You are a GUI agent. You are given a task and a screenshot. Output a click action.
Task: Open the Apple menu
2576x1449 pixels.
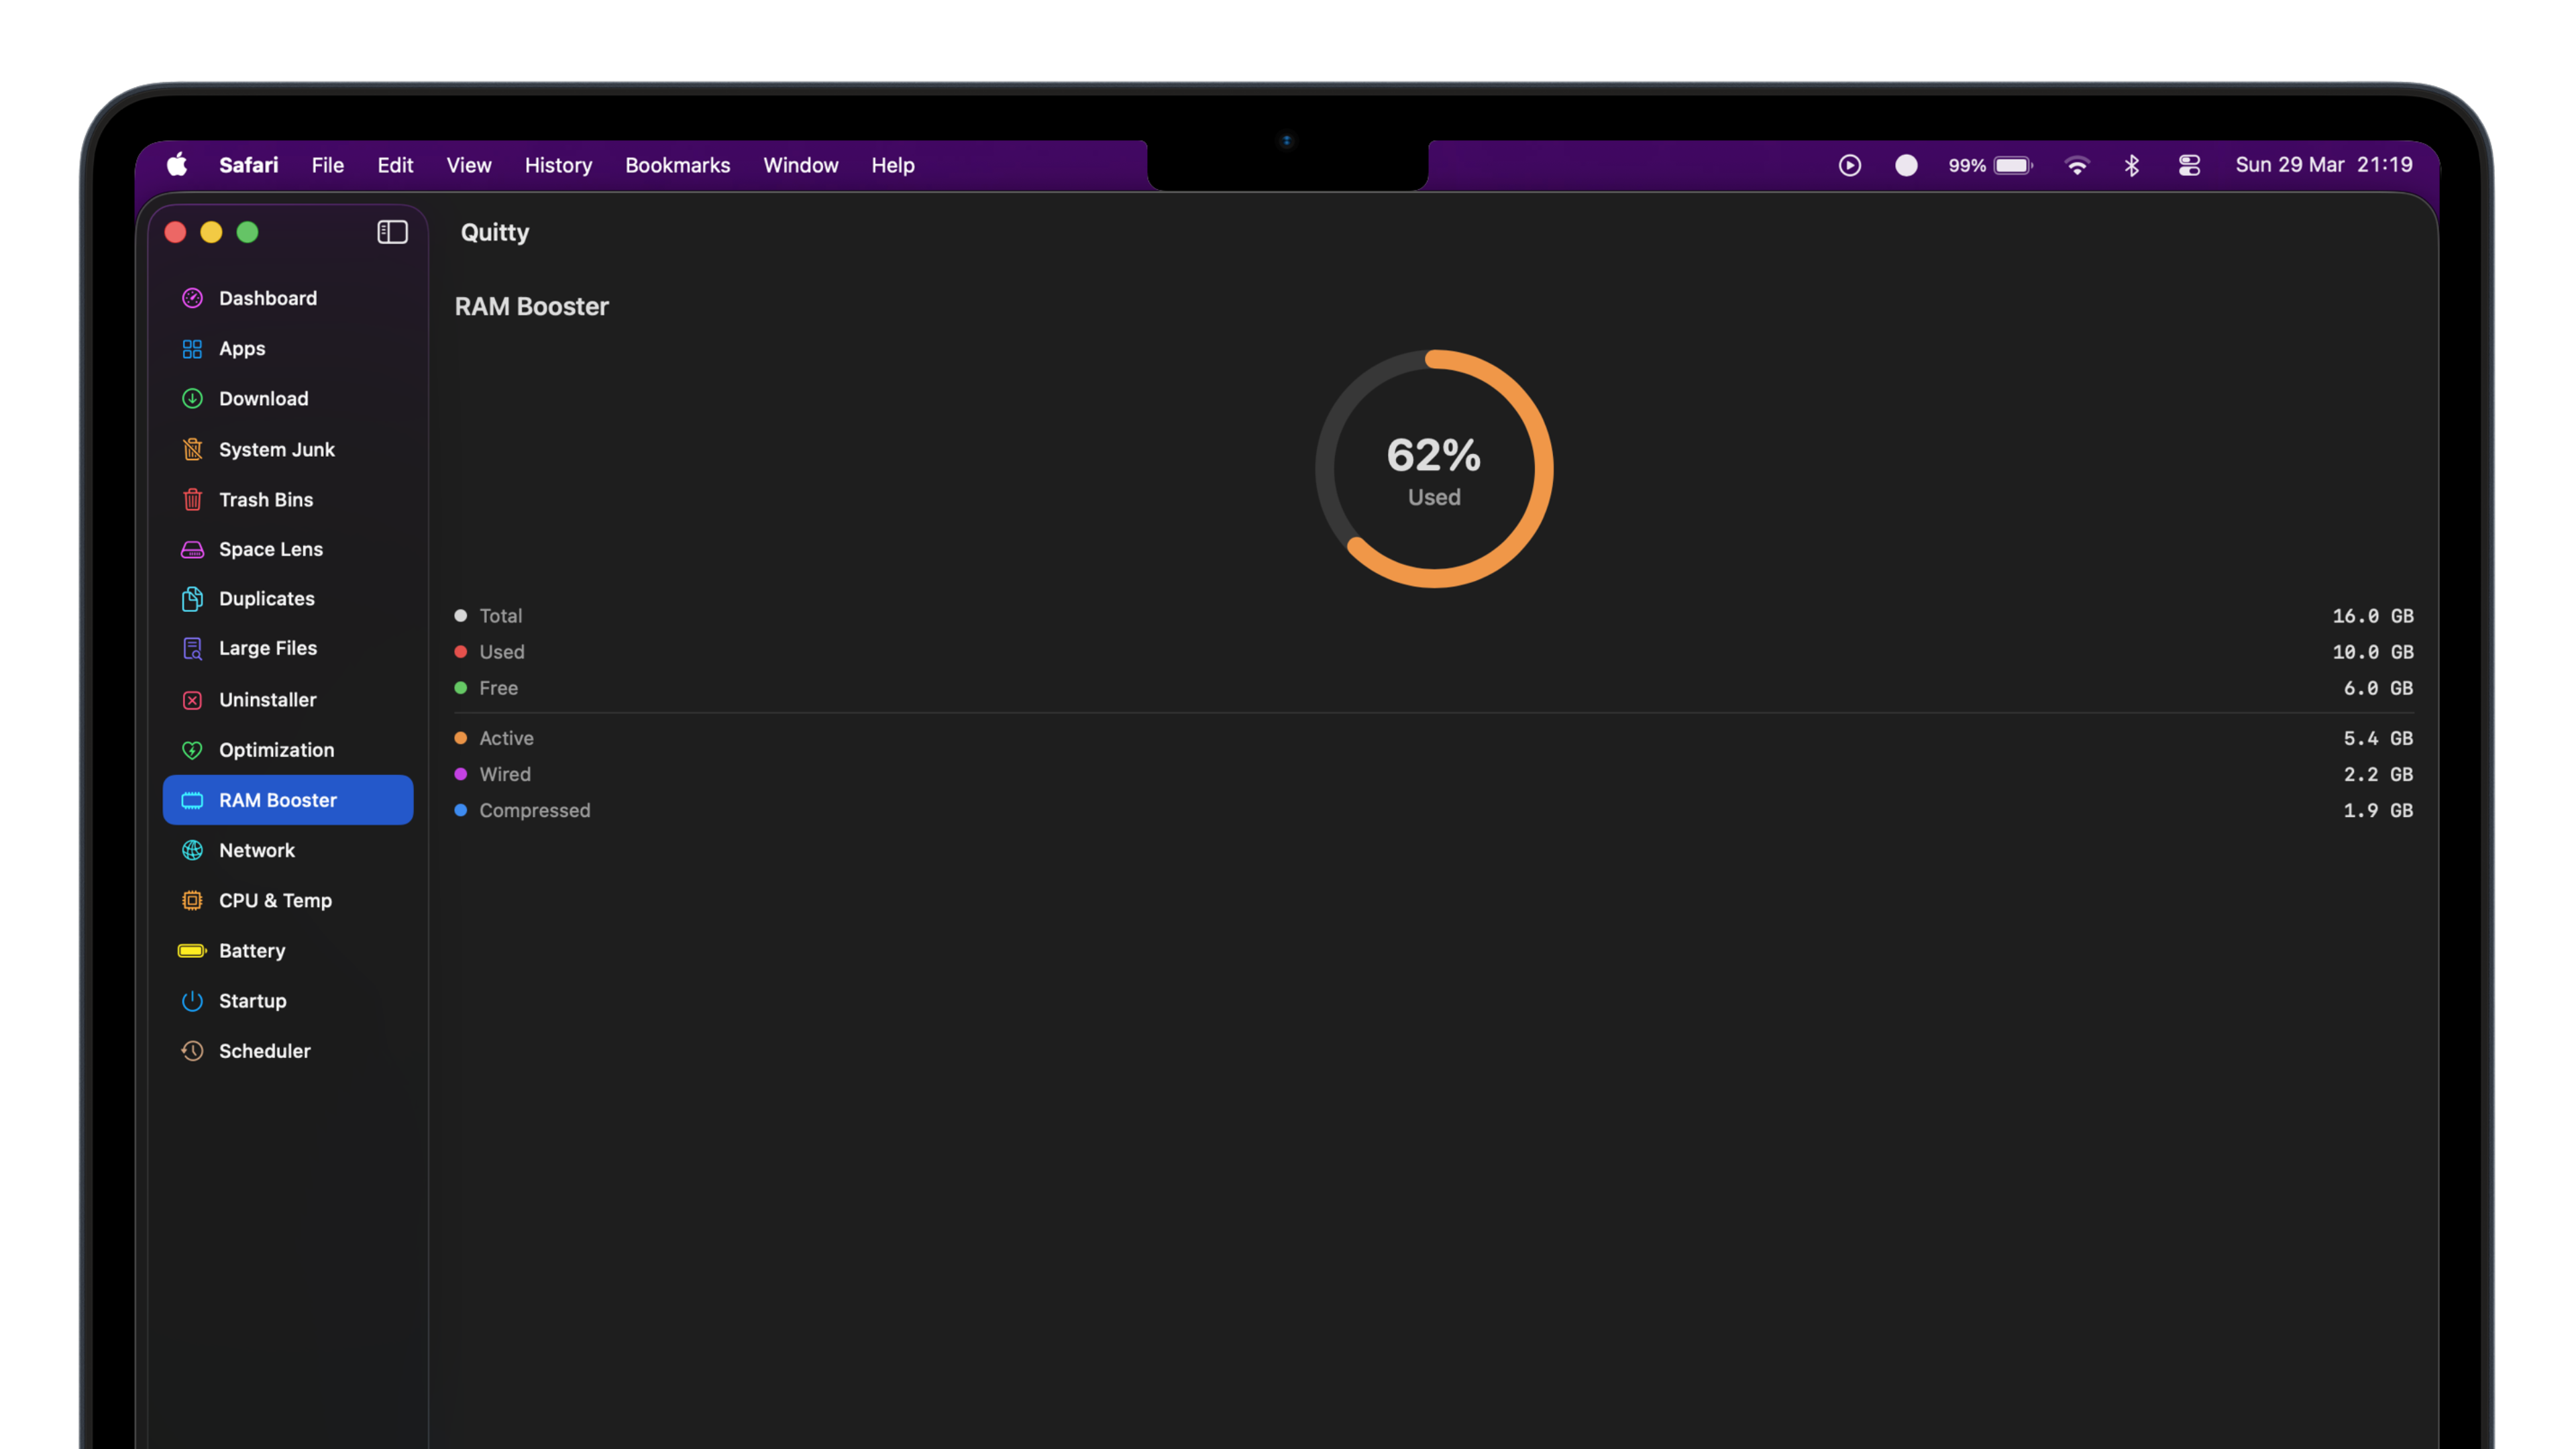177,165
